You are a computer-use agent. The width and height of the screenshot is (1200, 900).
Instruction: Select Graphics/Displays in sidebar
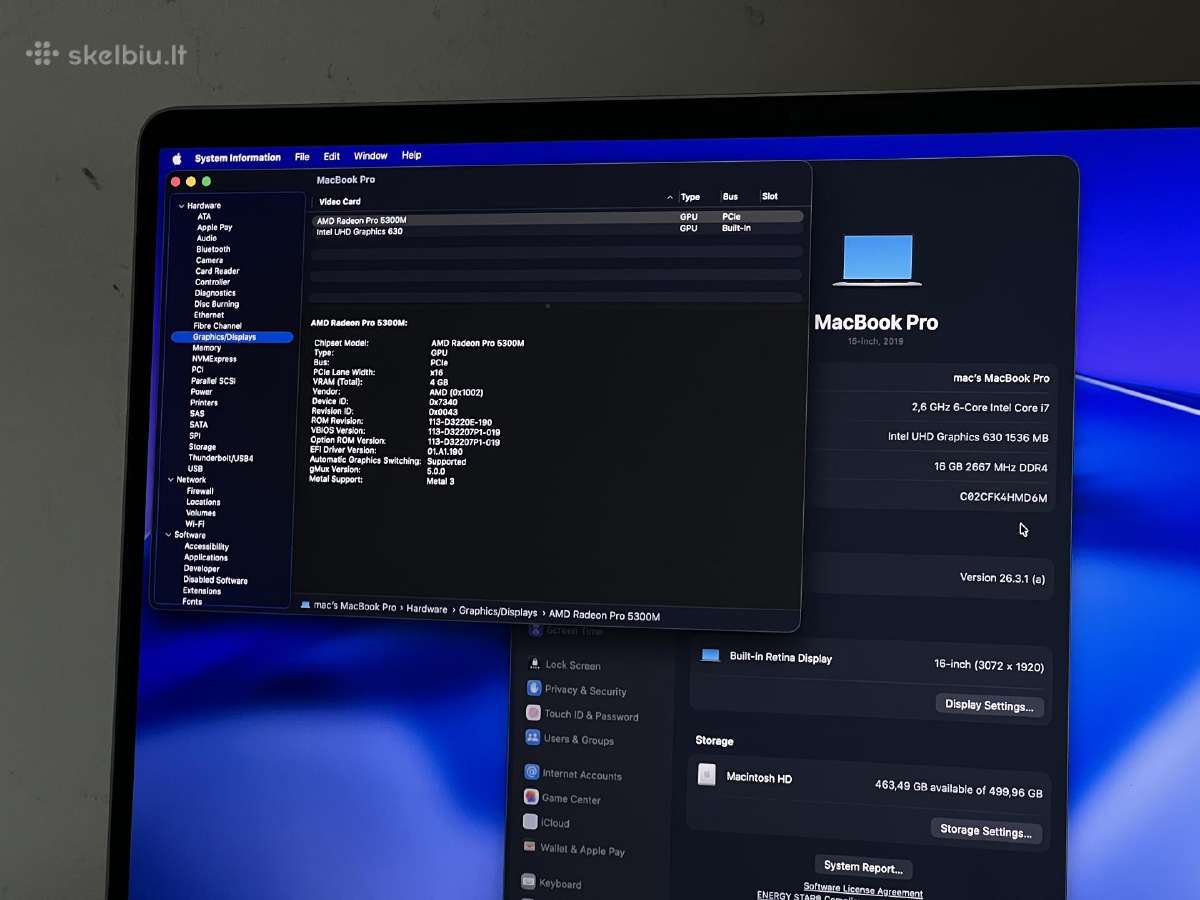pos(231,337)
